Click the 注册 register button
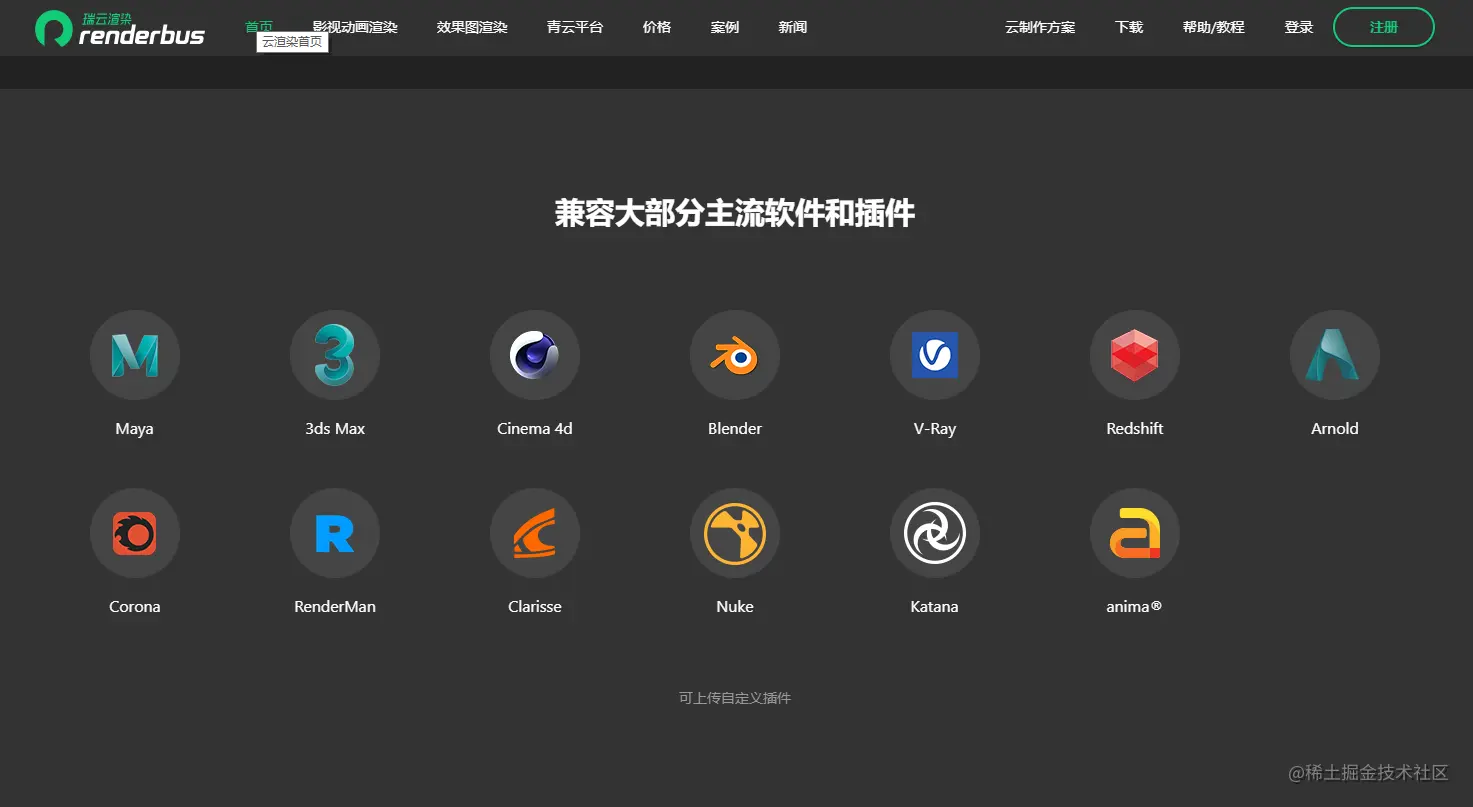Image resolution: width=1473 pixels, height=807 pixels. pyautogui.click(x=1383, y=27)
